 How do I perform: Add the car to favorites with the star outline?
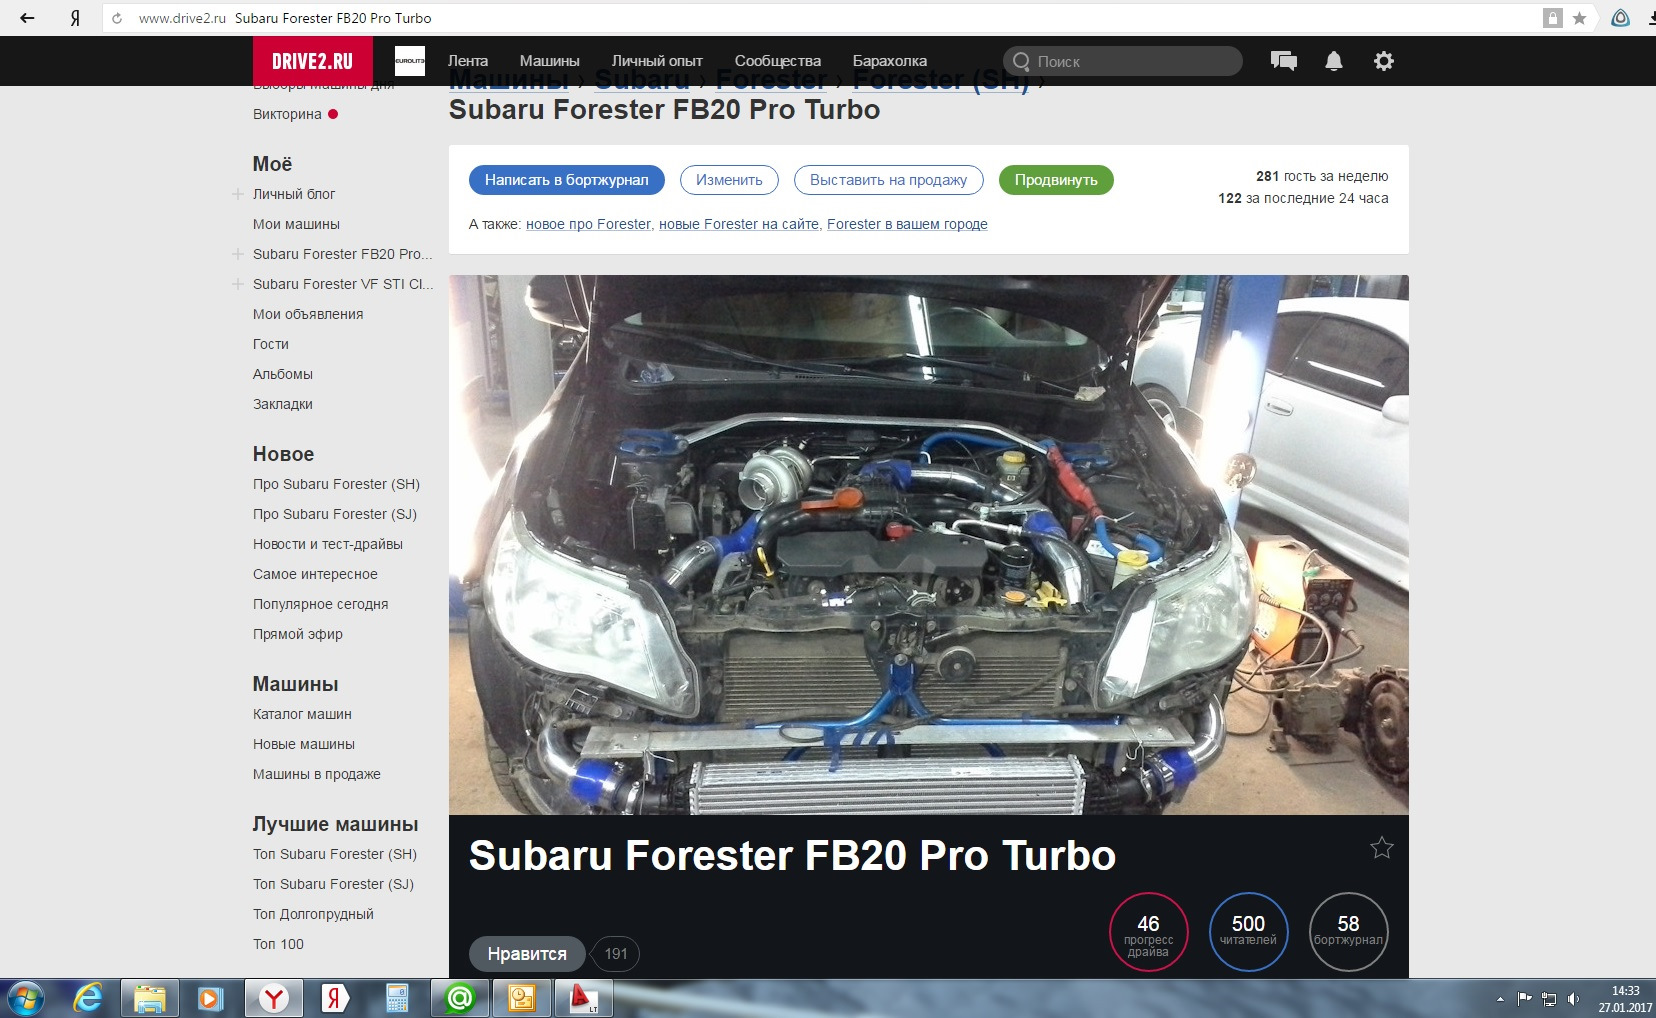point(1382,848)
